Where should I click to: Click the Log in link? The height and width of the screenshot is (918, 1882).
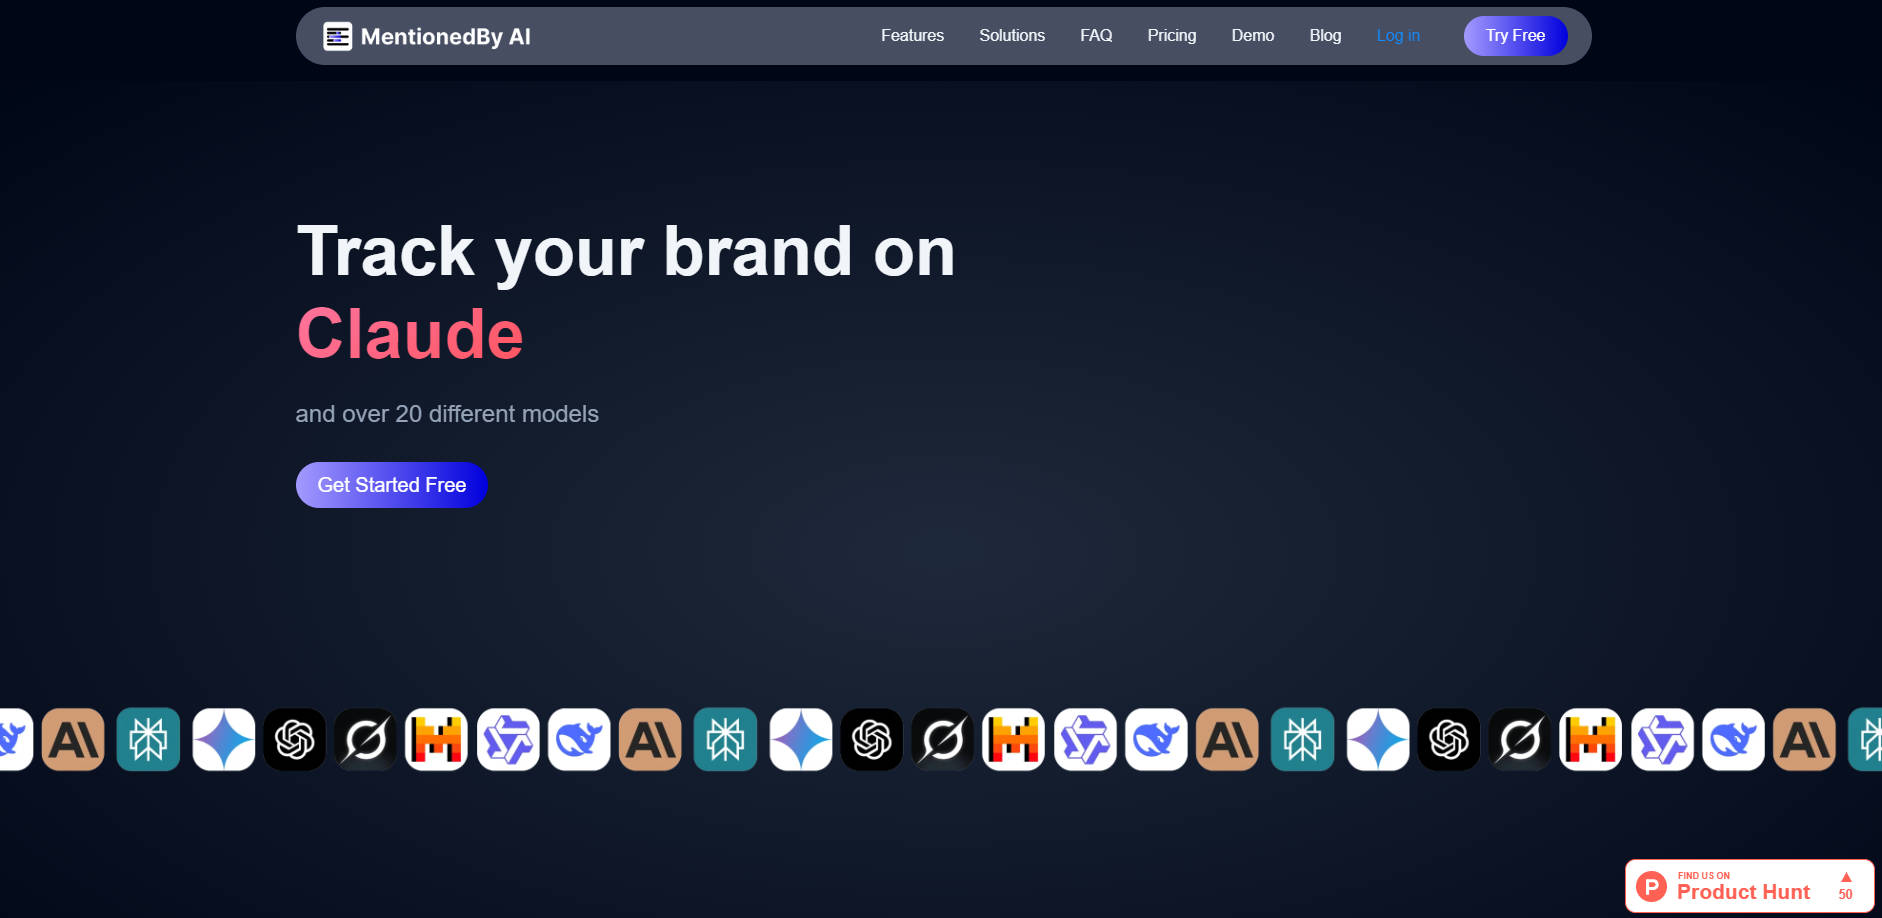click(x=1398, y=35)
